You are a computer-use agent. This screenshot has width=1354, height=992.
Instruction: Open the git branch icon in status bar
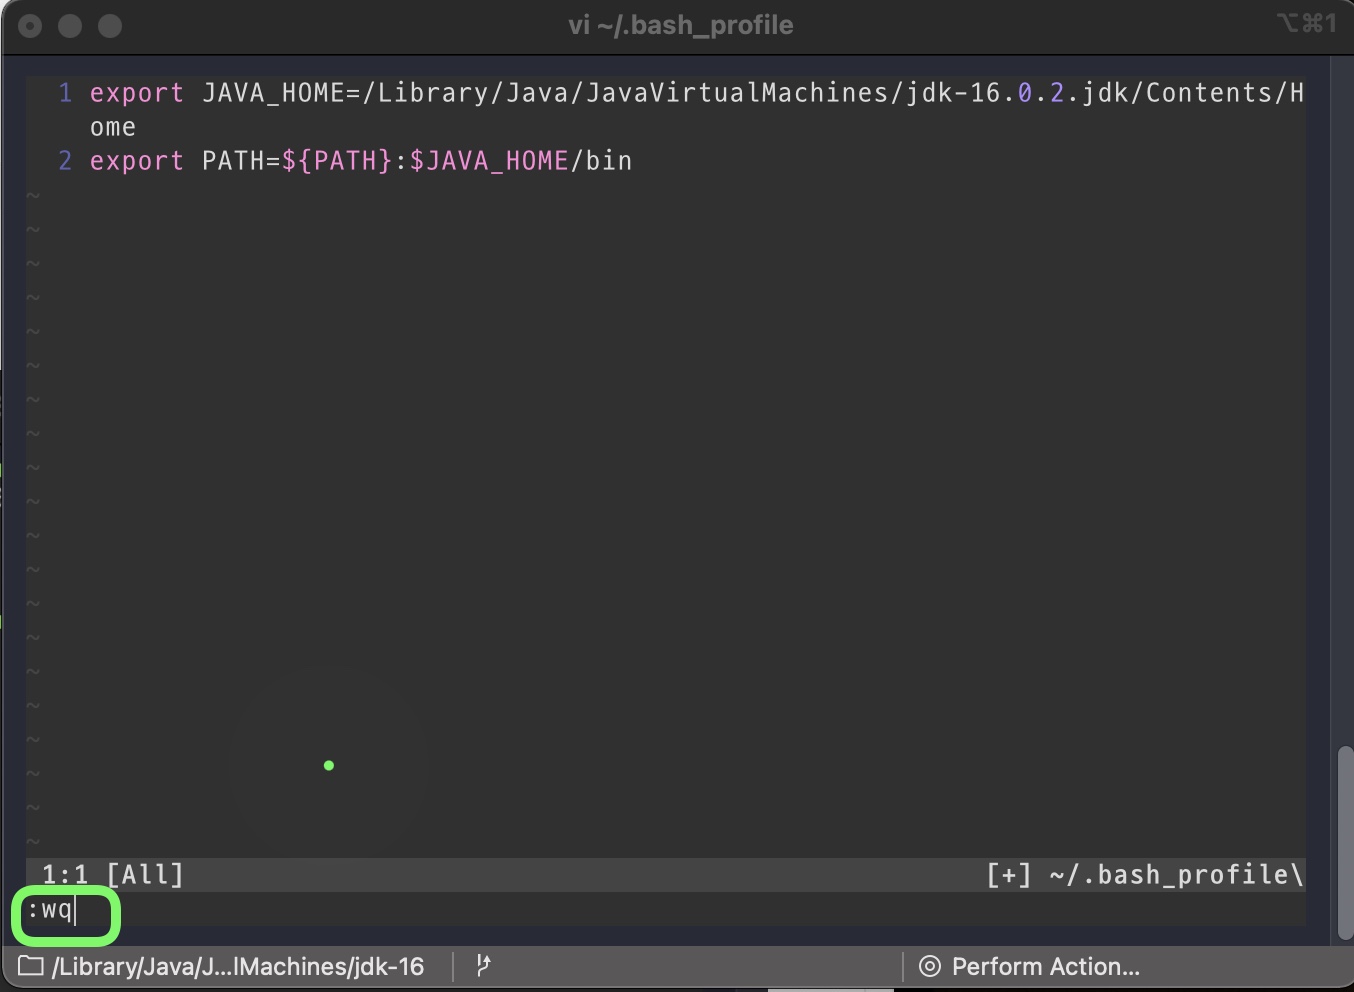click(483, 966)
